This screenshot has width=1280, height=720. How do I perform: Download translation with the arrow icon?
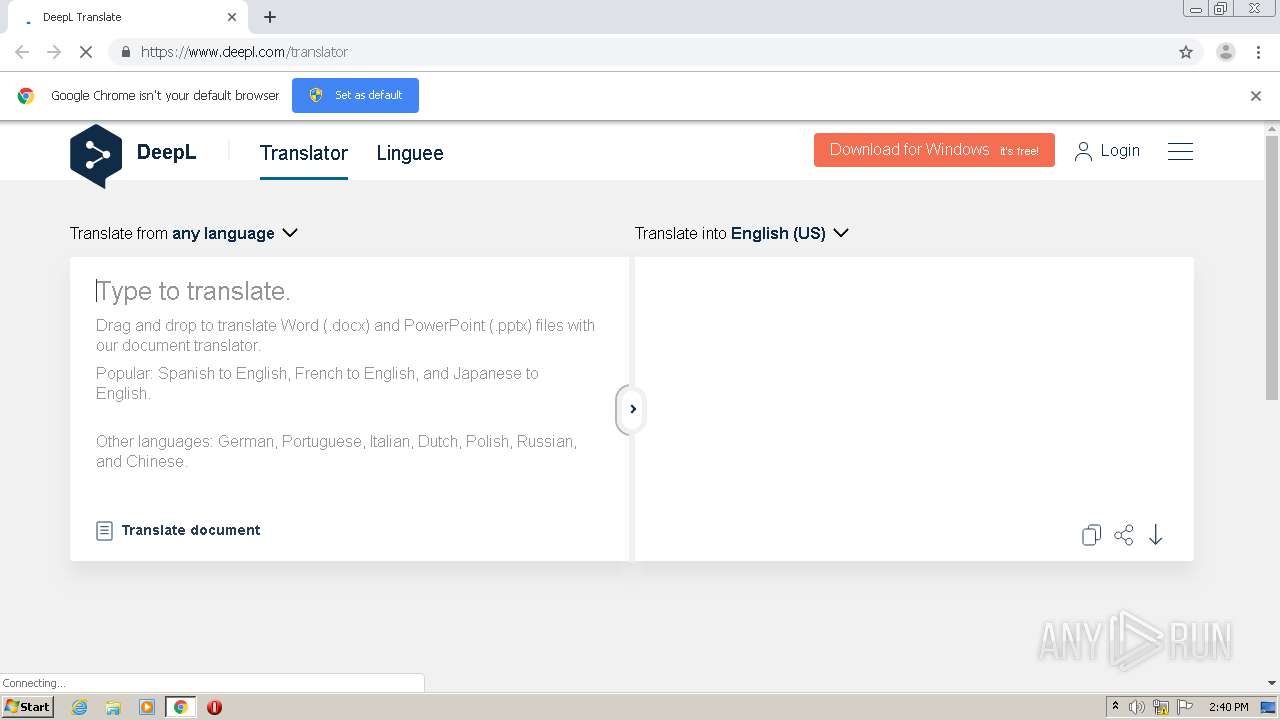tap(1156, 535)
